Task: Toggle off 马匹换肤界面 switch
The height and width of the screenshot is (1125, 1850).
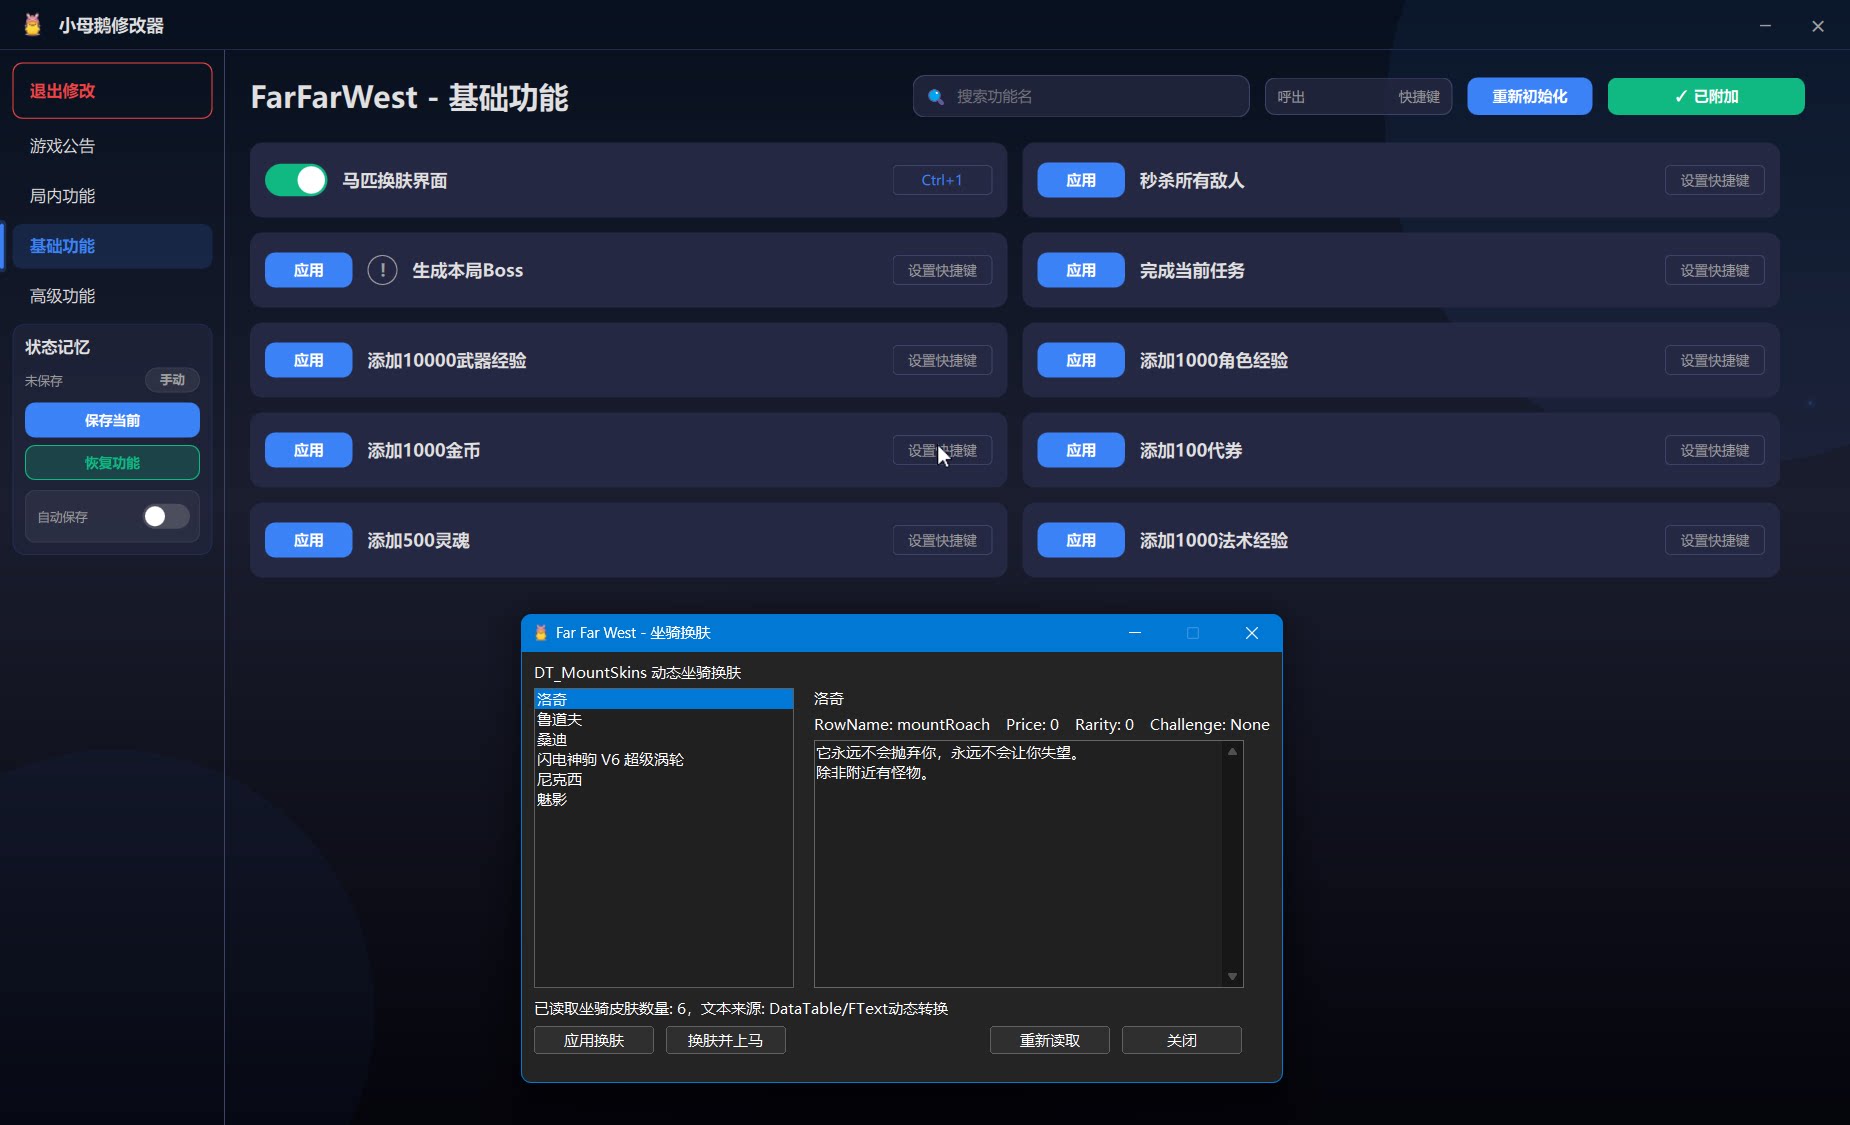Action: point(296,180)
